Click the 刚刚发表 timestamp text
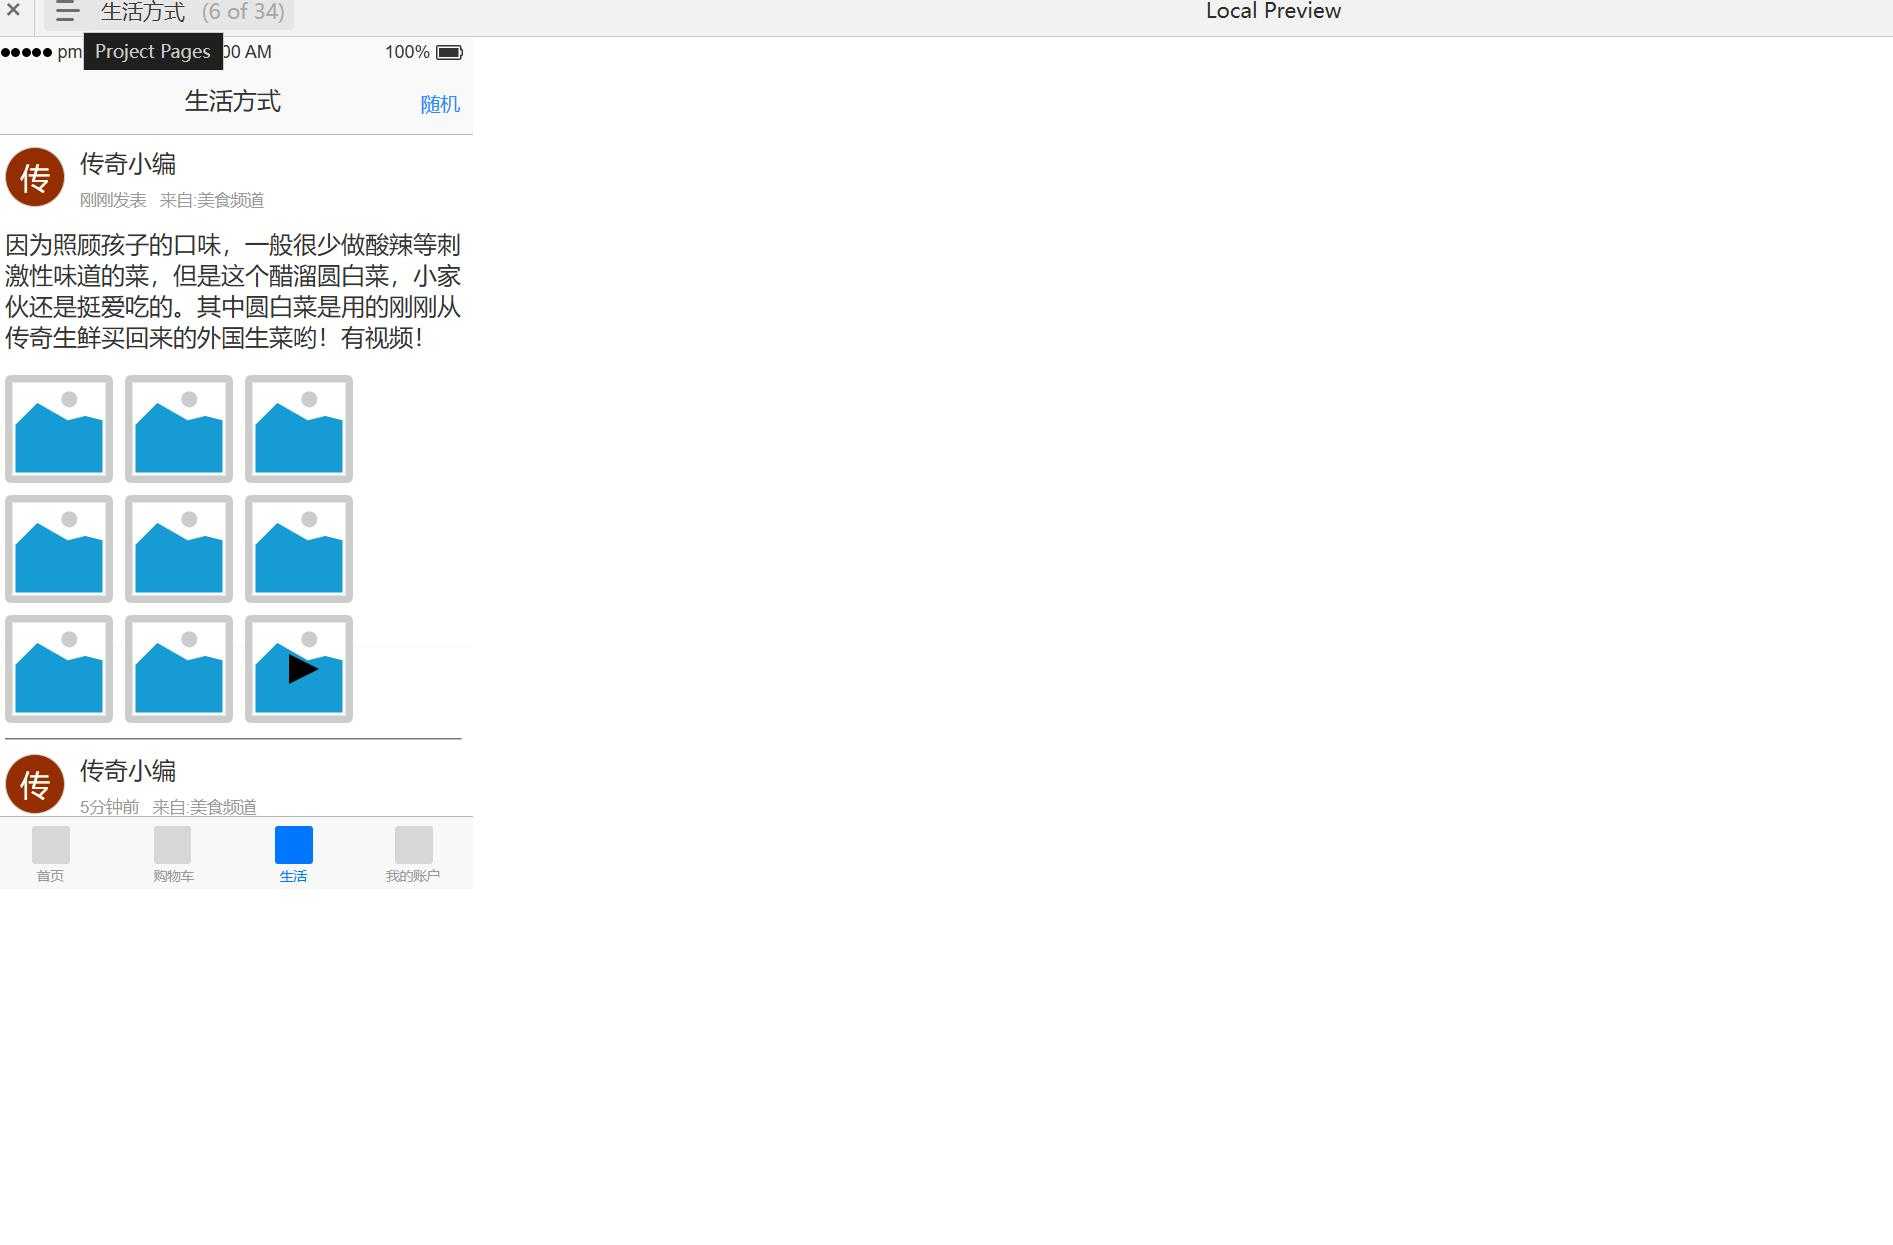Screen dimensions: 1893x1245 (x=112, y=200)
